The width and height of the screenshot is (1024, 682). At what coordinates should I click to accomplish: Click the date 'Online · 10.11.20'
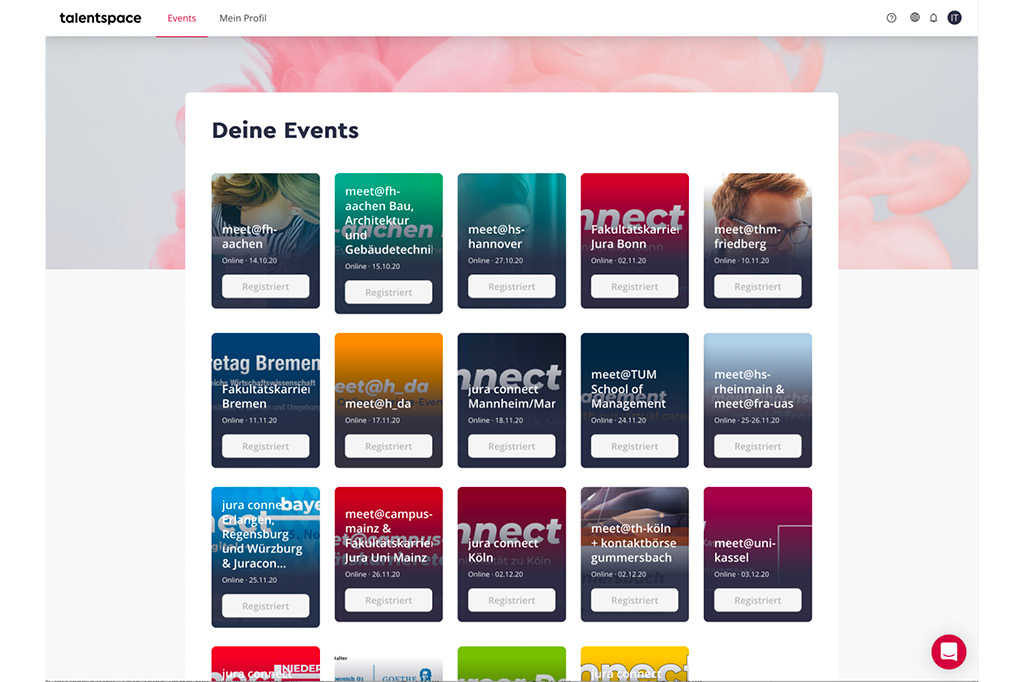click(741, 260)
